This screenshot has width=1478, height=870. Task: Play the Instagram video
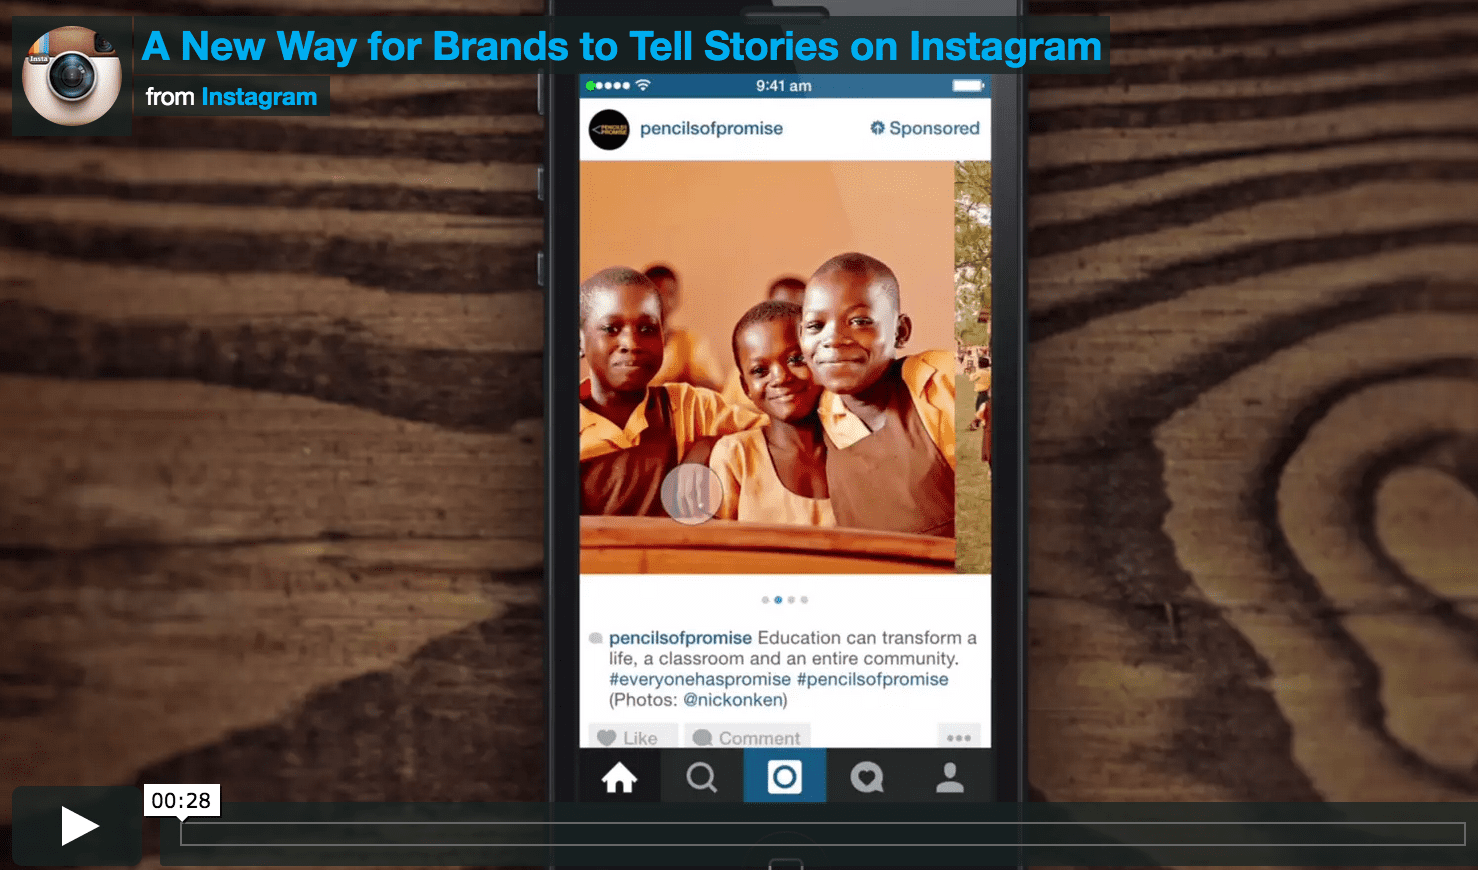(78, 826)
